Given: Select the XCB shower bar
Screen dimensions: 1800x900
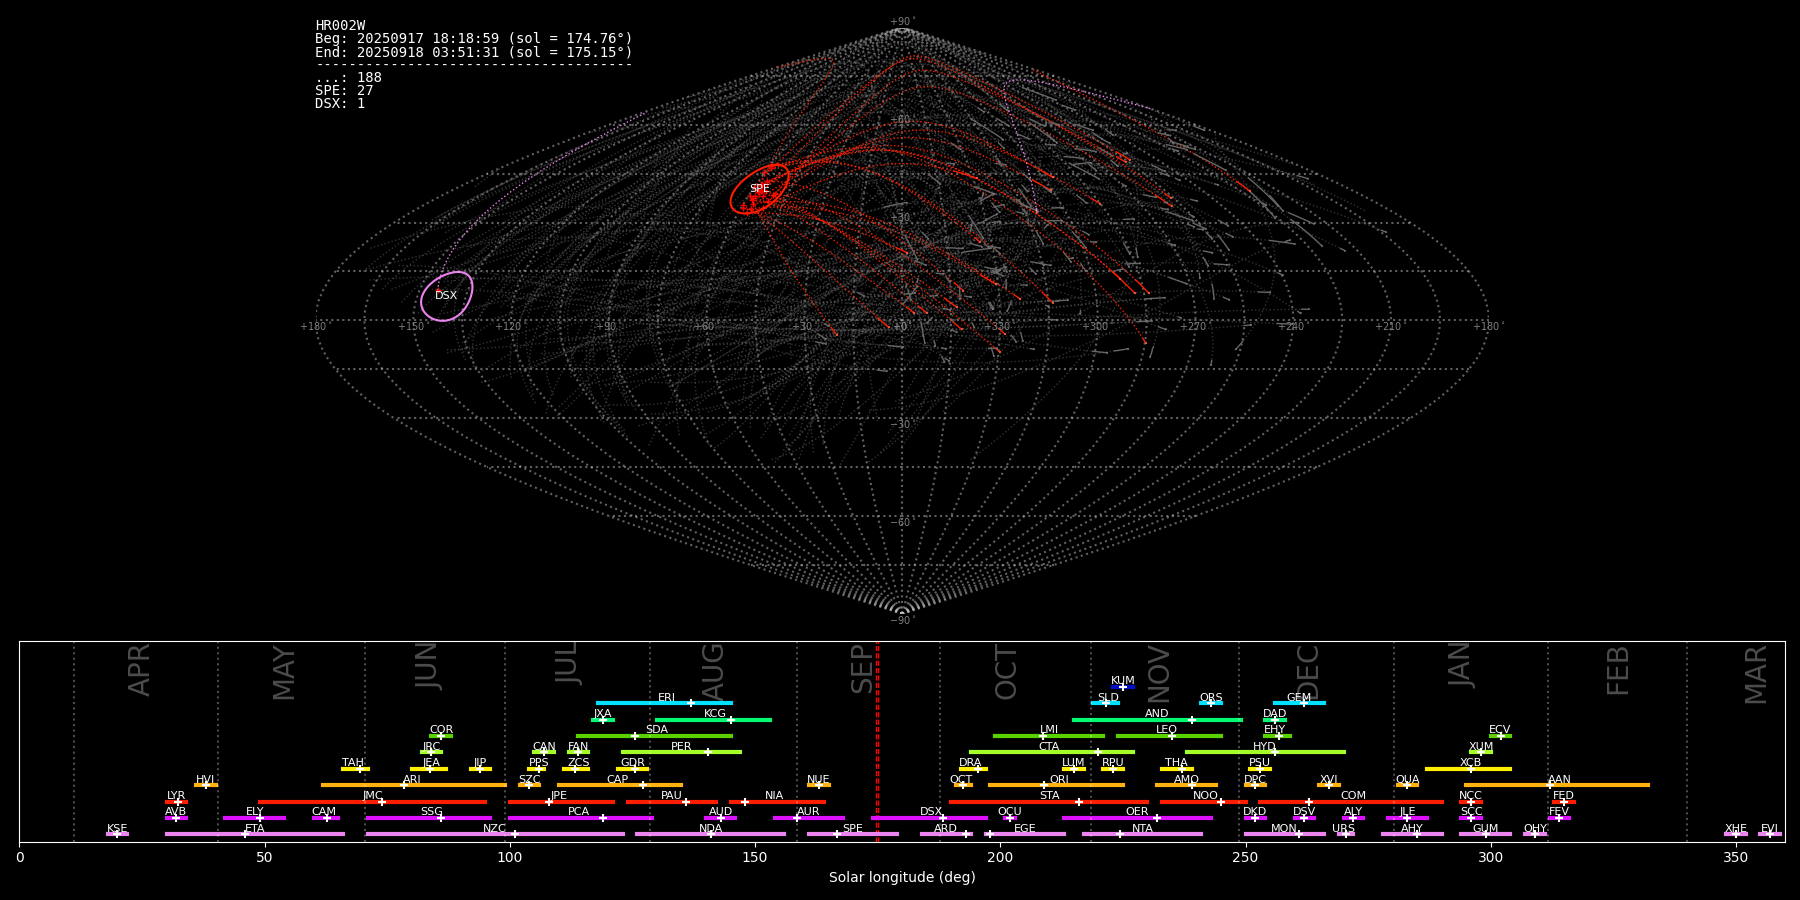Looking at the screenshot, I should click(x=1468, y=769).
